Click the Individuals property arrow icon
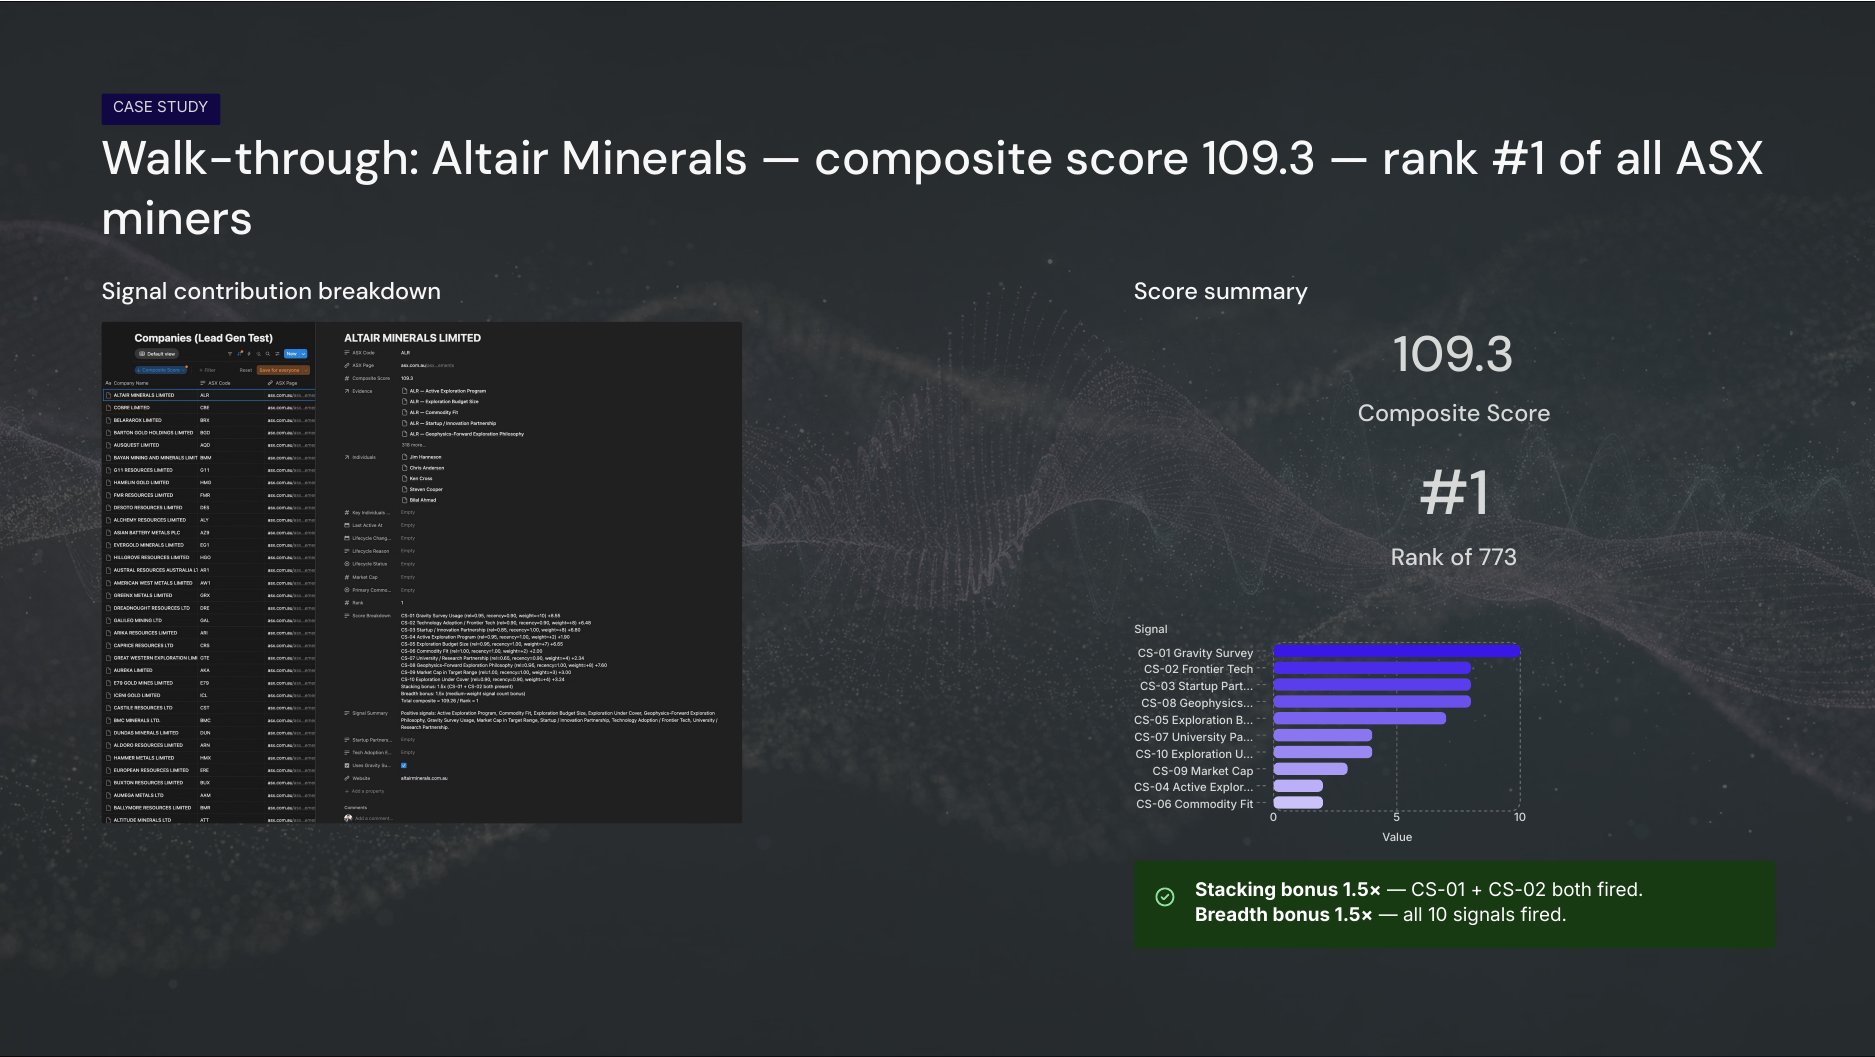The width and height of the screenshot is (1875, 1057). click(x=347, y=457)
